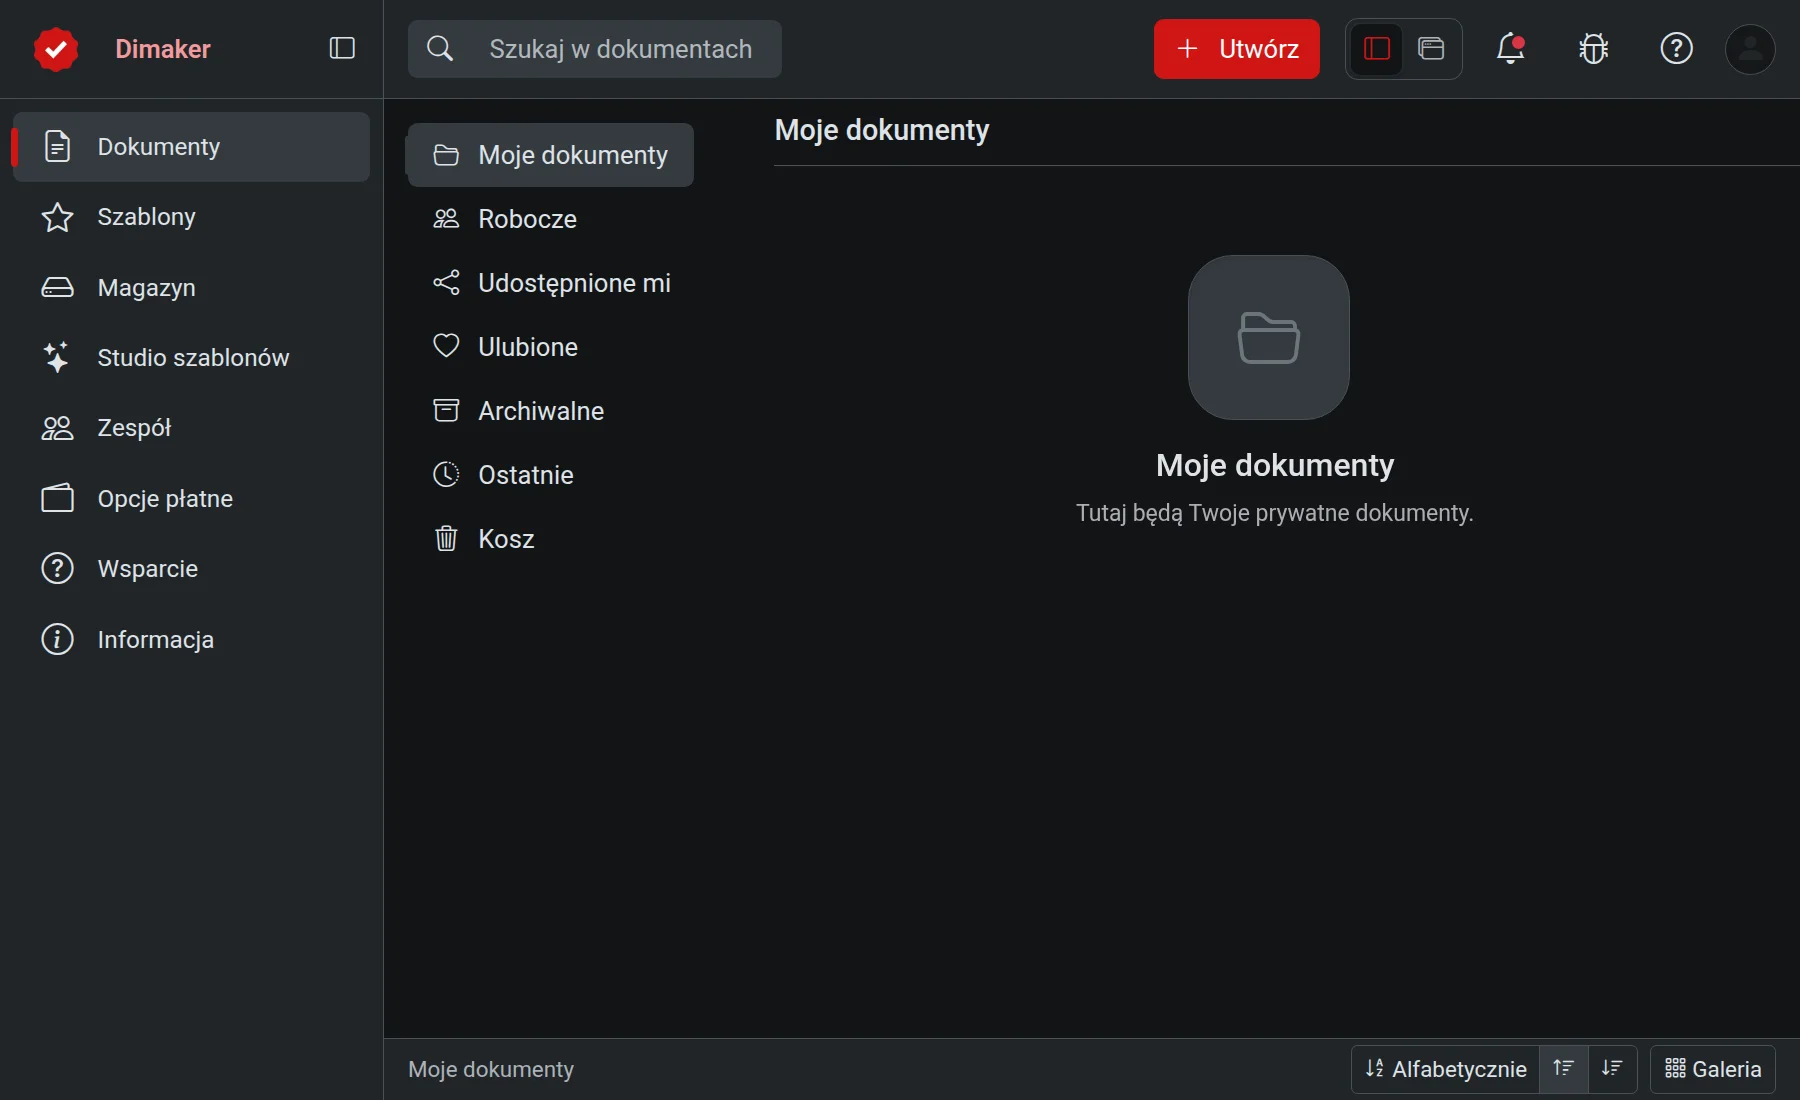Viewport: 1800px width, 1100px height.
Task: Click the search magnifier icon
Action: pyautogui.click(x=440, y=48)
